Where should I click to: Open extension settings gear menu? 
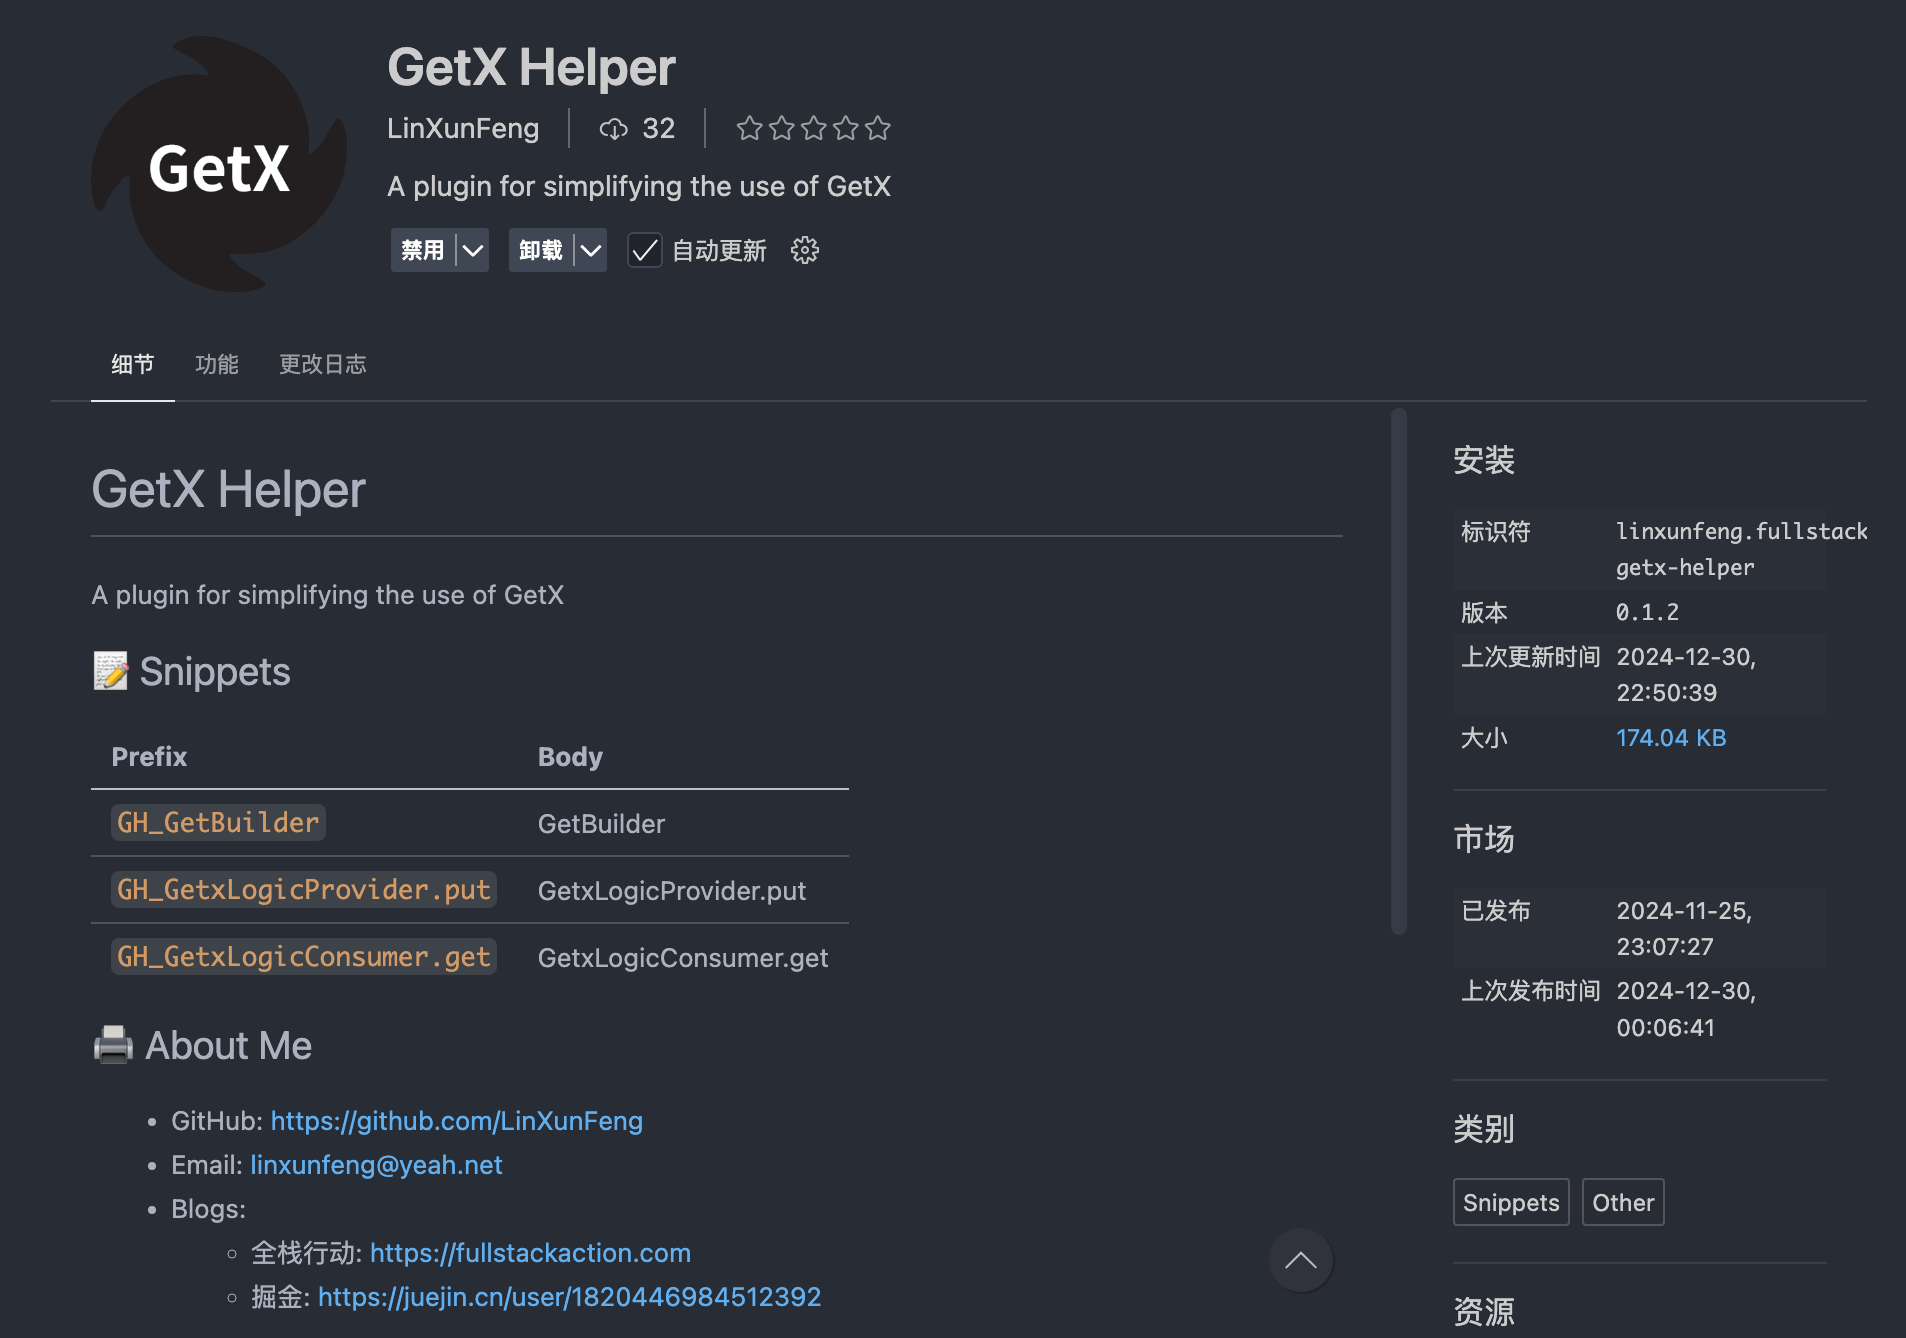tap(805, 250)
